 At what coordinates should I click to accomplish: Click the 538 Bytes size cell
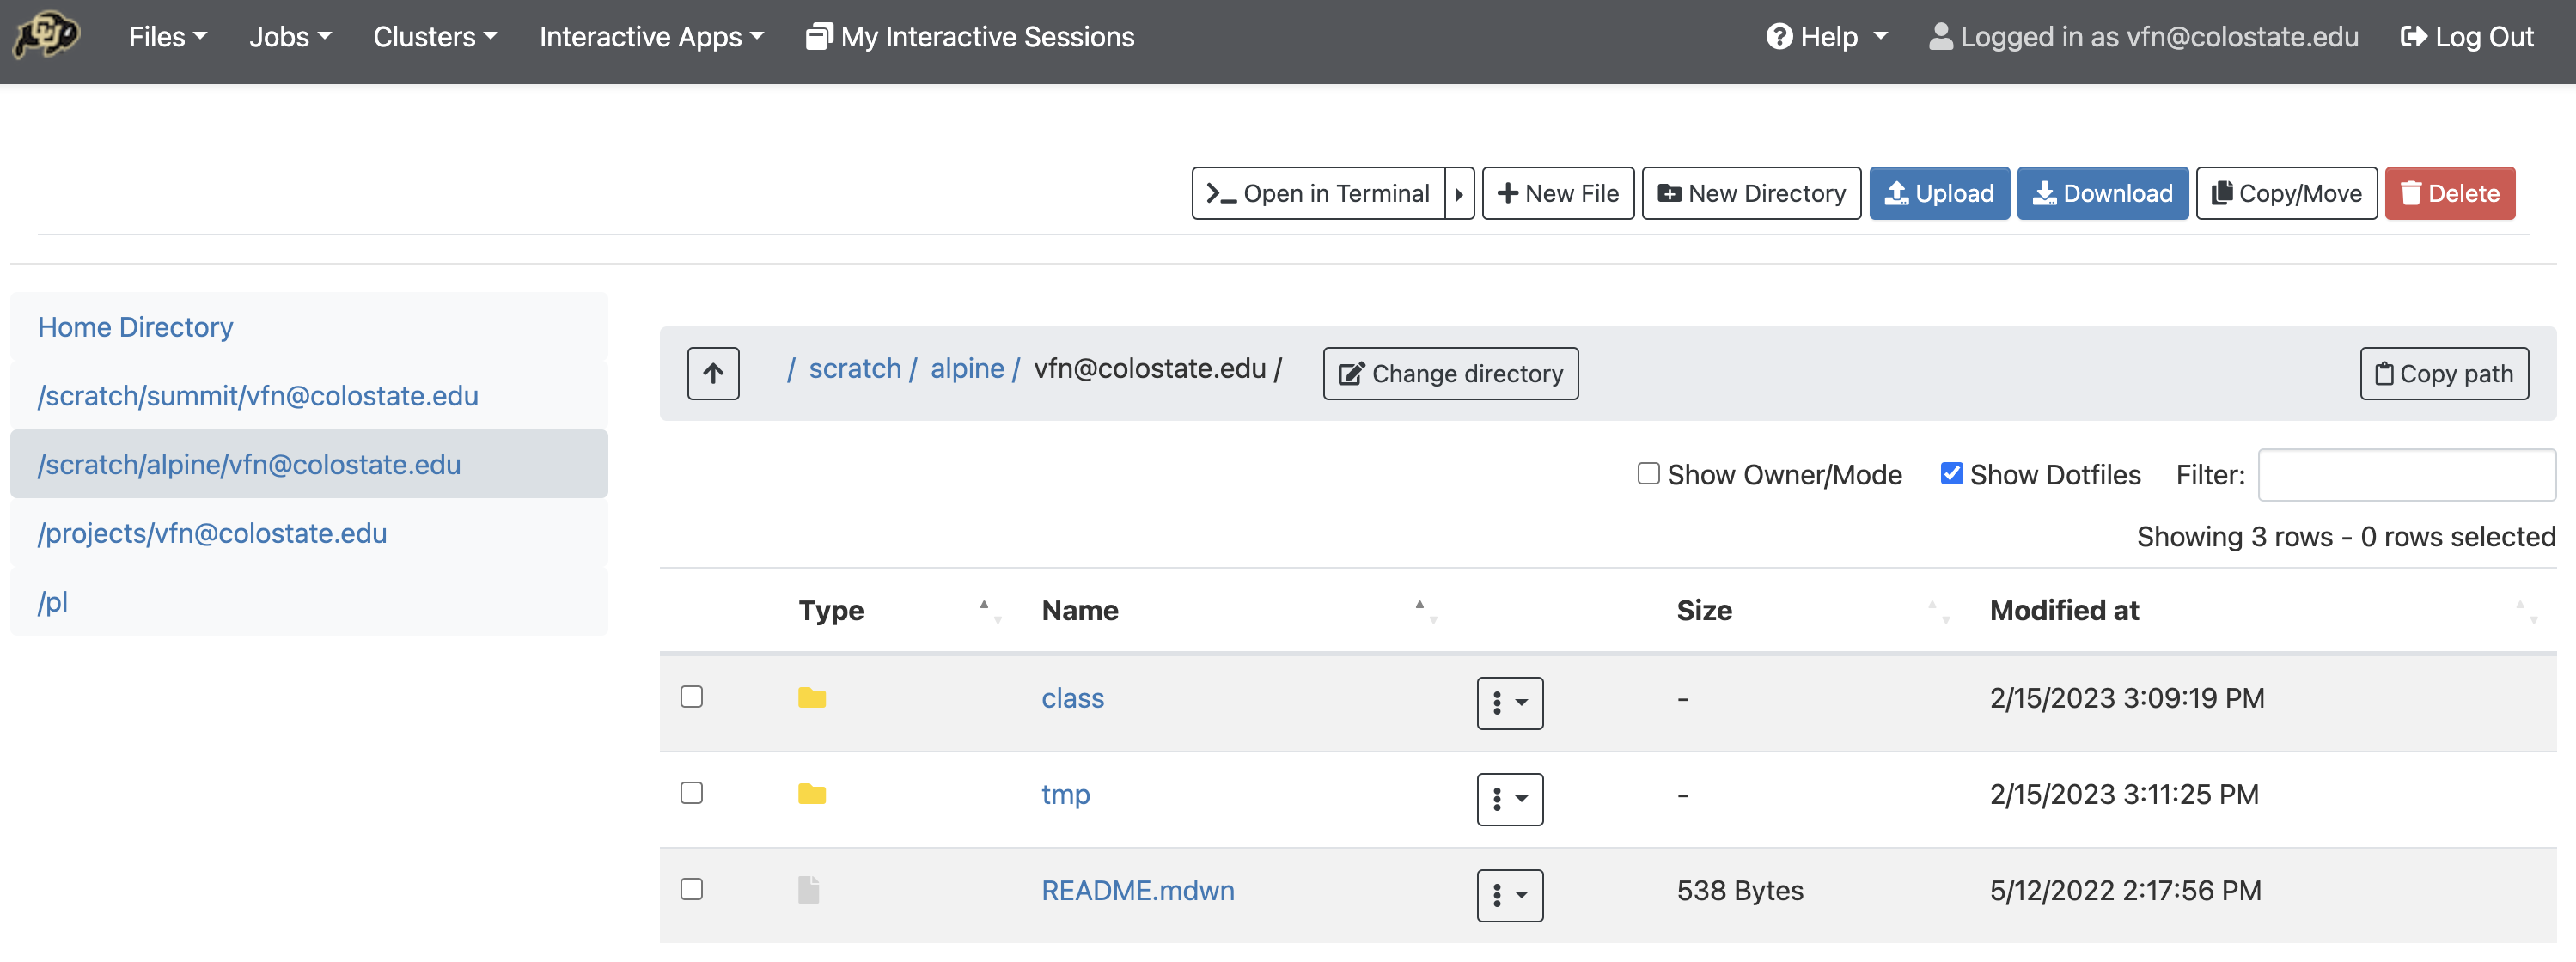(1740, 891)
